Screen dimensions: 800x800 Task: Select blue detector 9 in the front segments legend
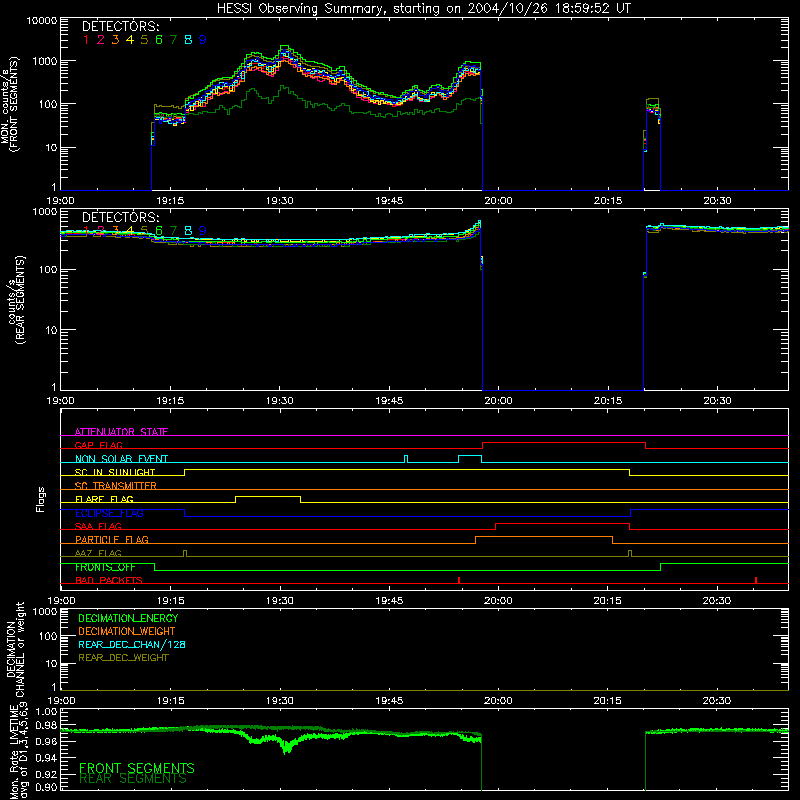click(x=203, y=40)
